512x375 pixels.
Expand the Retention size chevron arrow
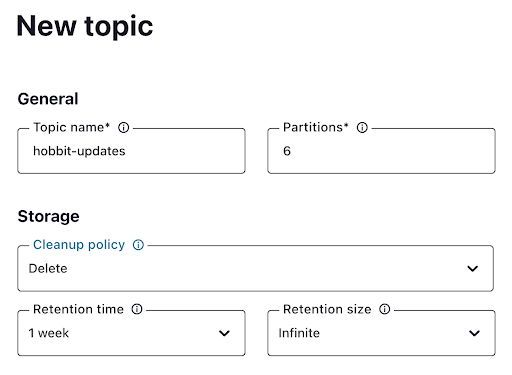coord(474,333)
